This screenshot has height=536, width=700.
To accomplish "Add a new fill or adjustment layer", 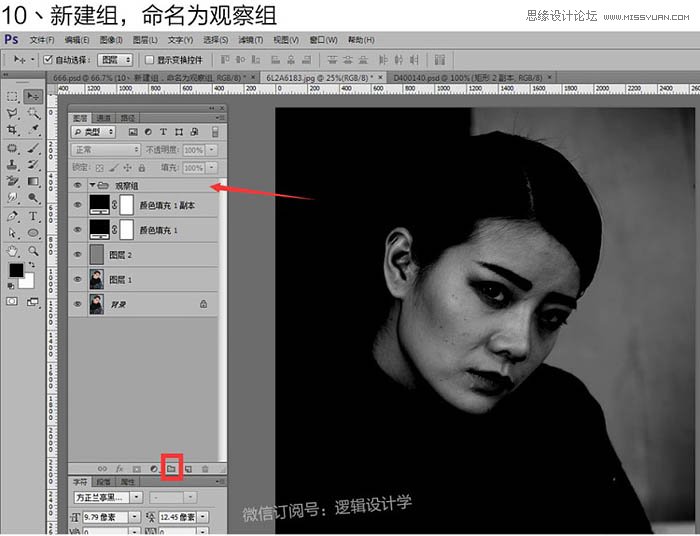I will [x=154, y=469].
